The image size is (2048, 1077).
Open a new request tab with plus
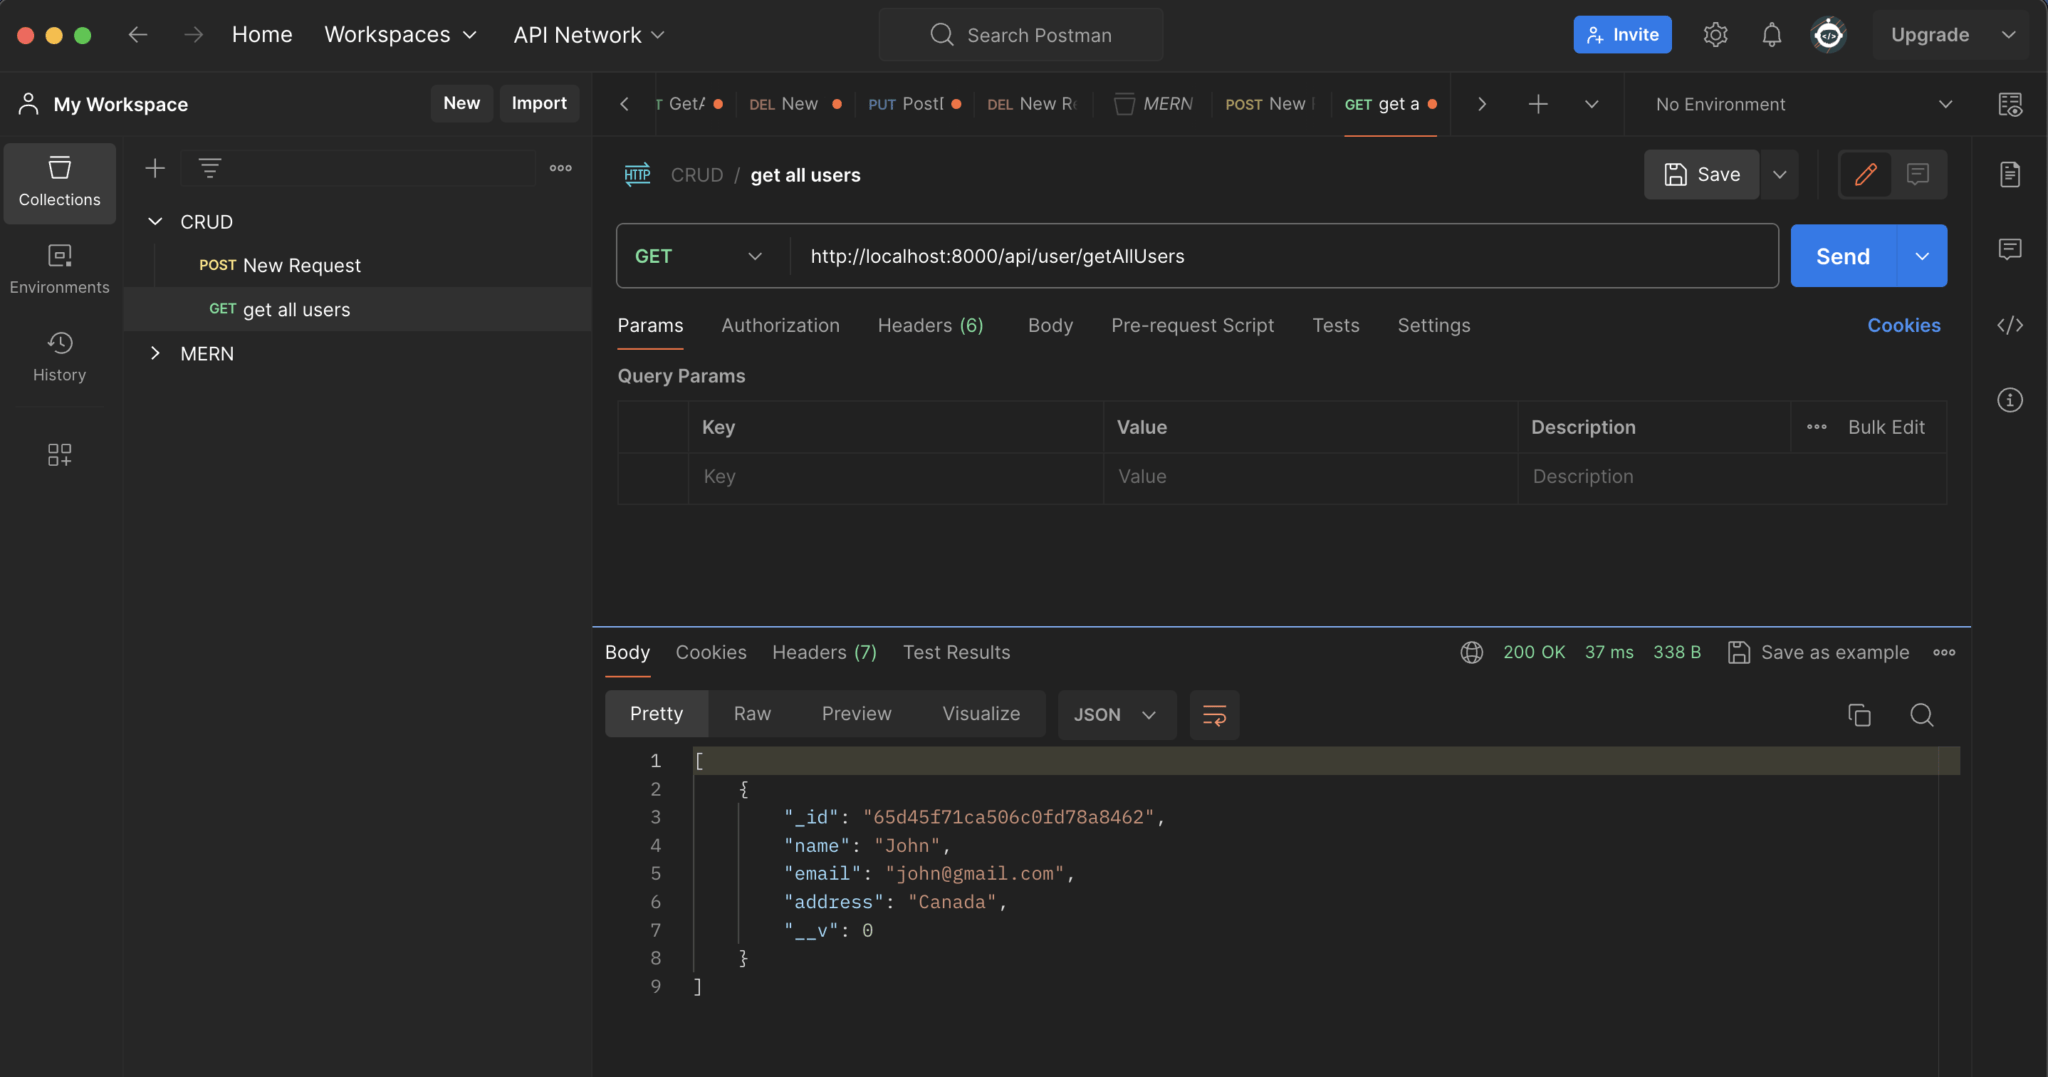1538,104
